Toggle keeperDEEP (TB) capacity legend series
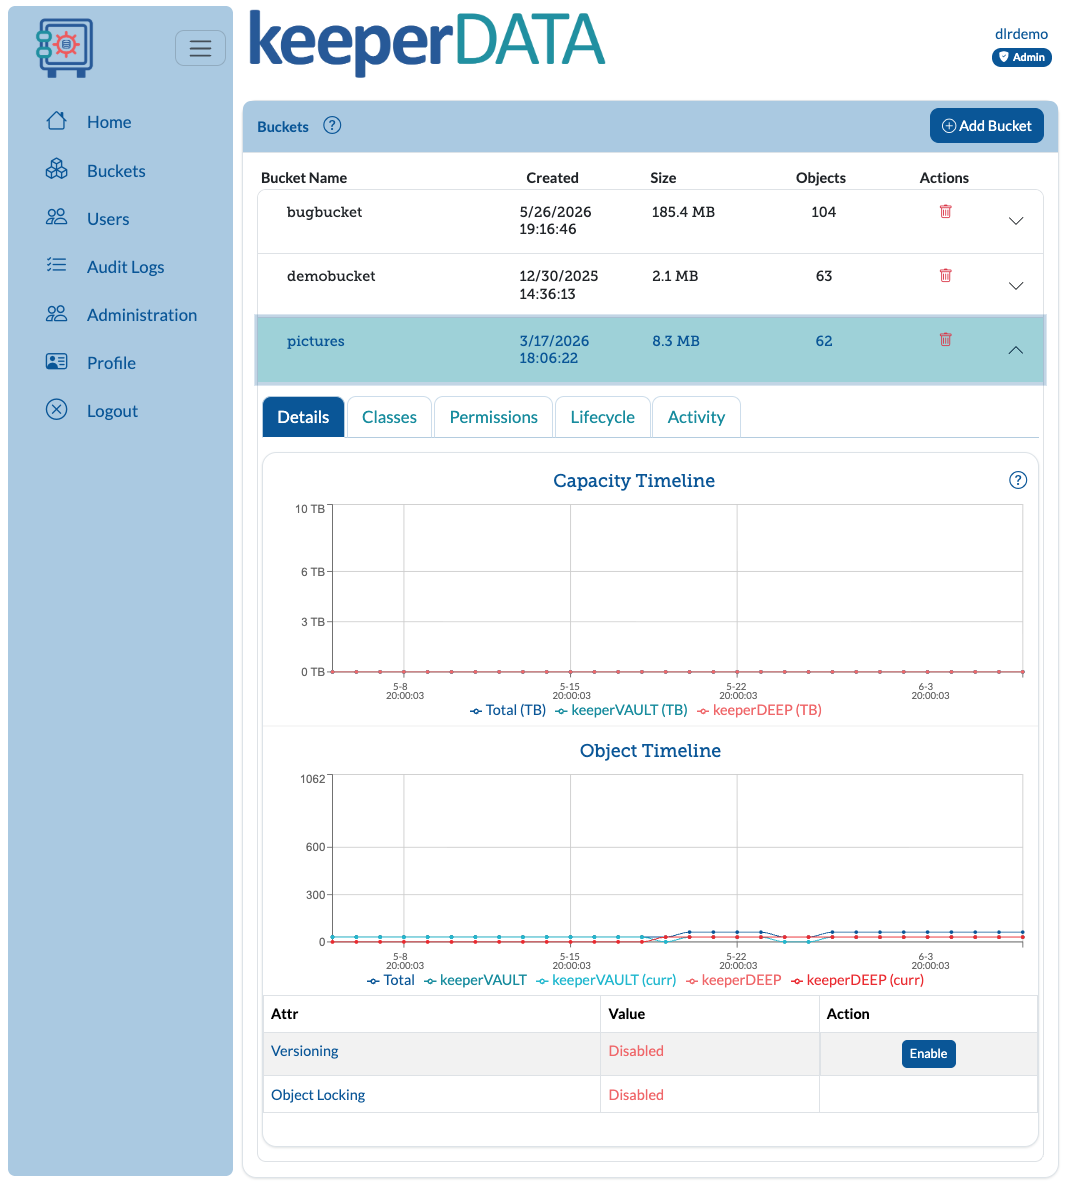The image size is (1075, 1182). (759, 710)
